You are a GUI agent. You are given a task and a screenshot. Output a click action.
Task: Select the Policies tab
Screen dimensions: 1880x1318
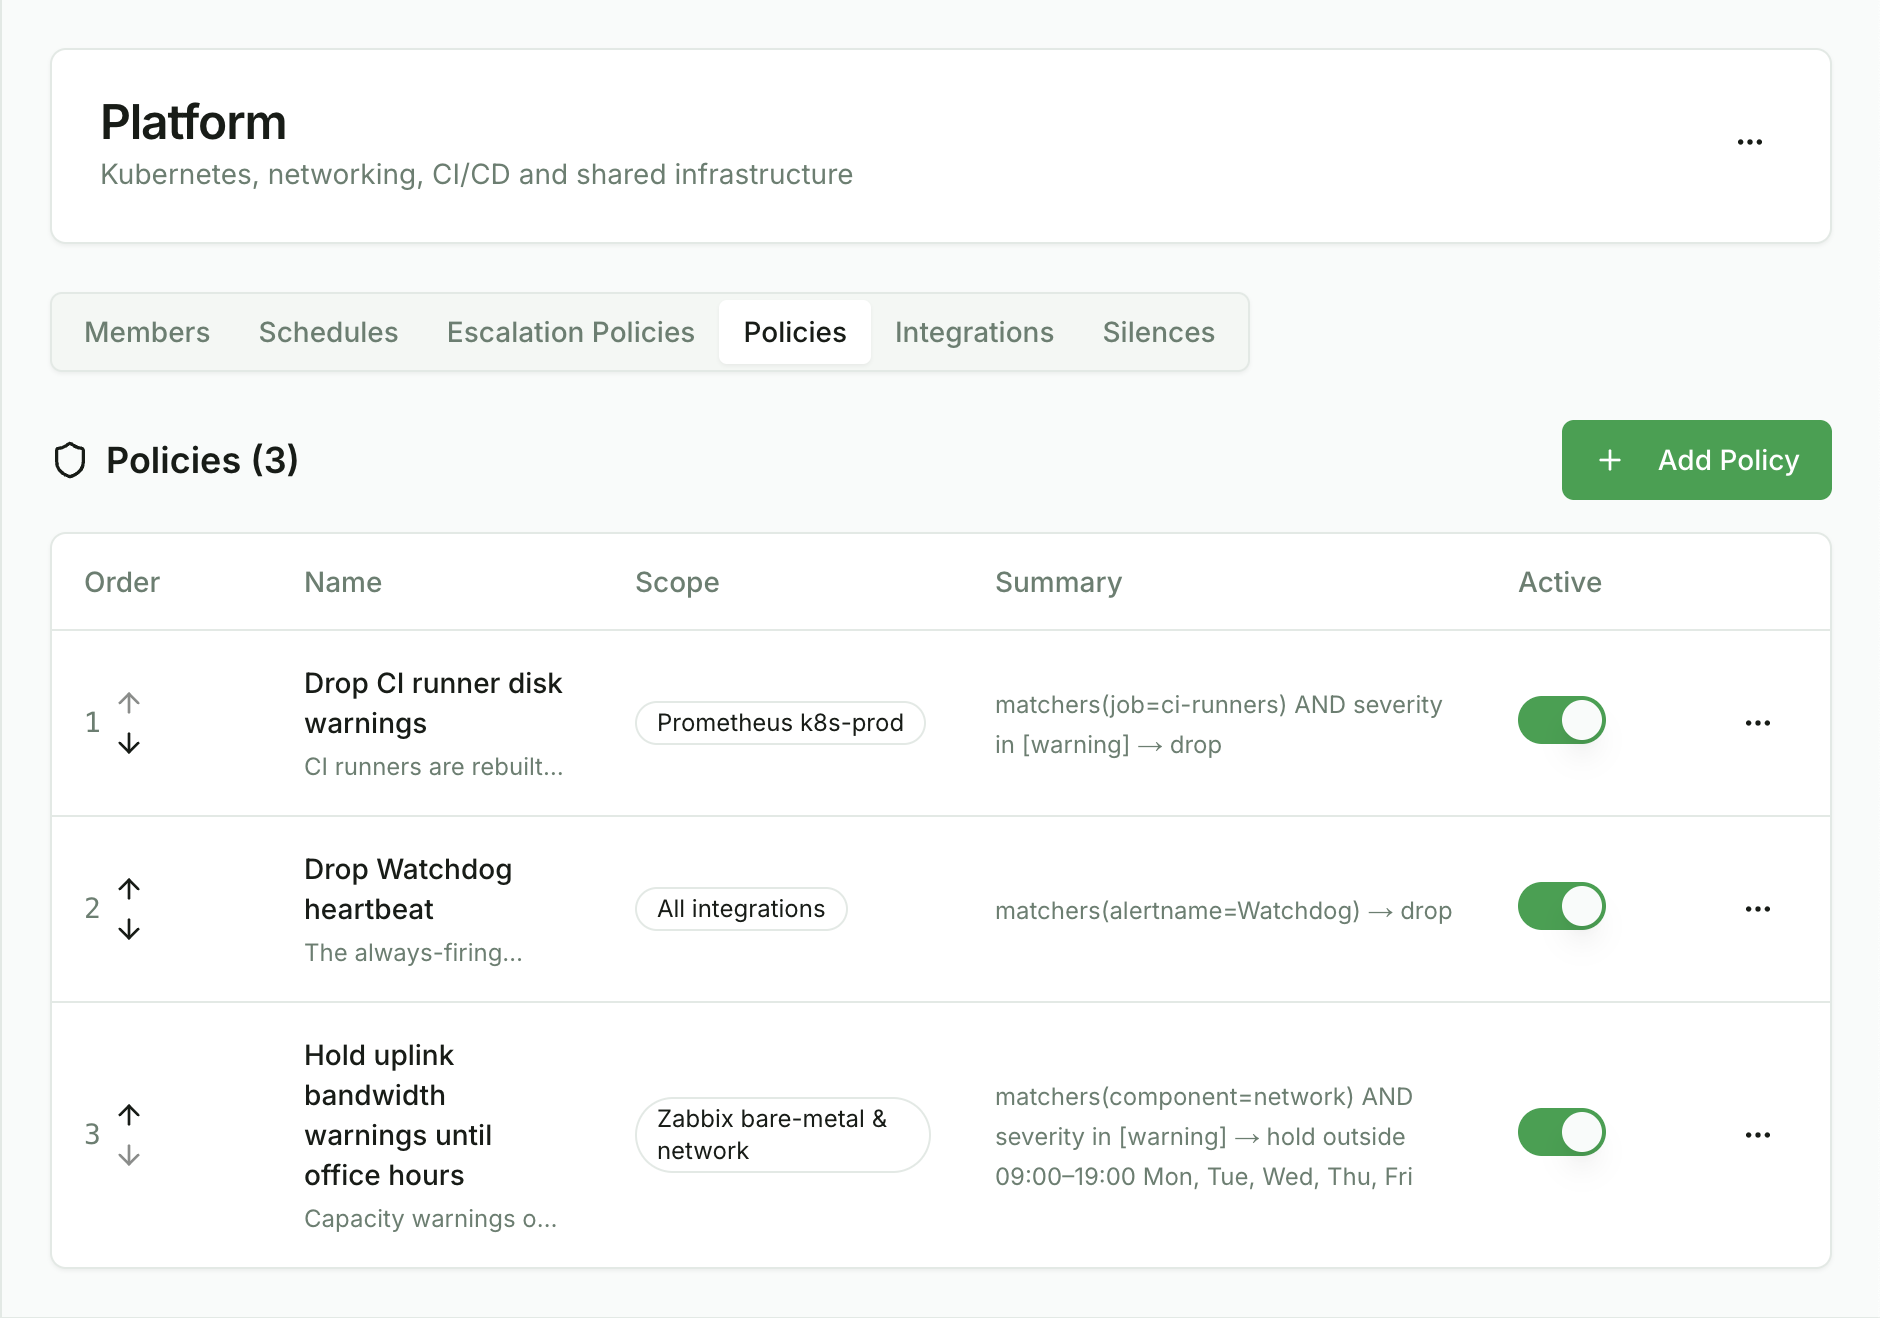[795, 332]
